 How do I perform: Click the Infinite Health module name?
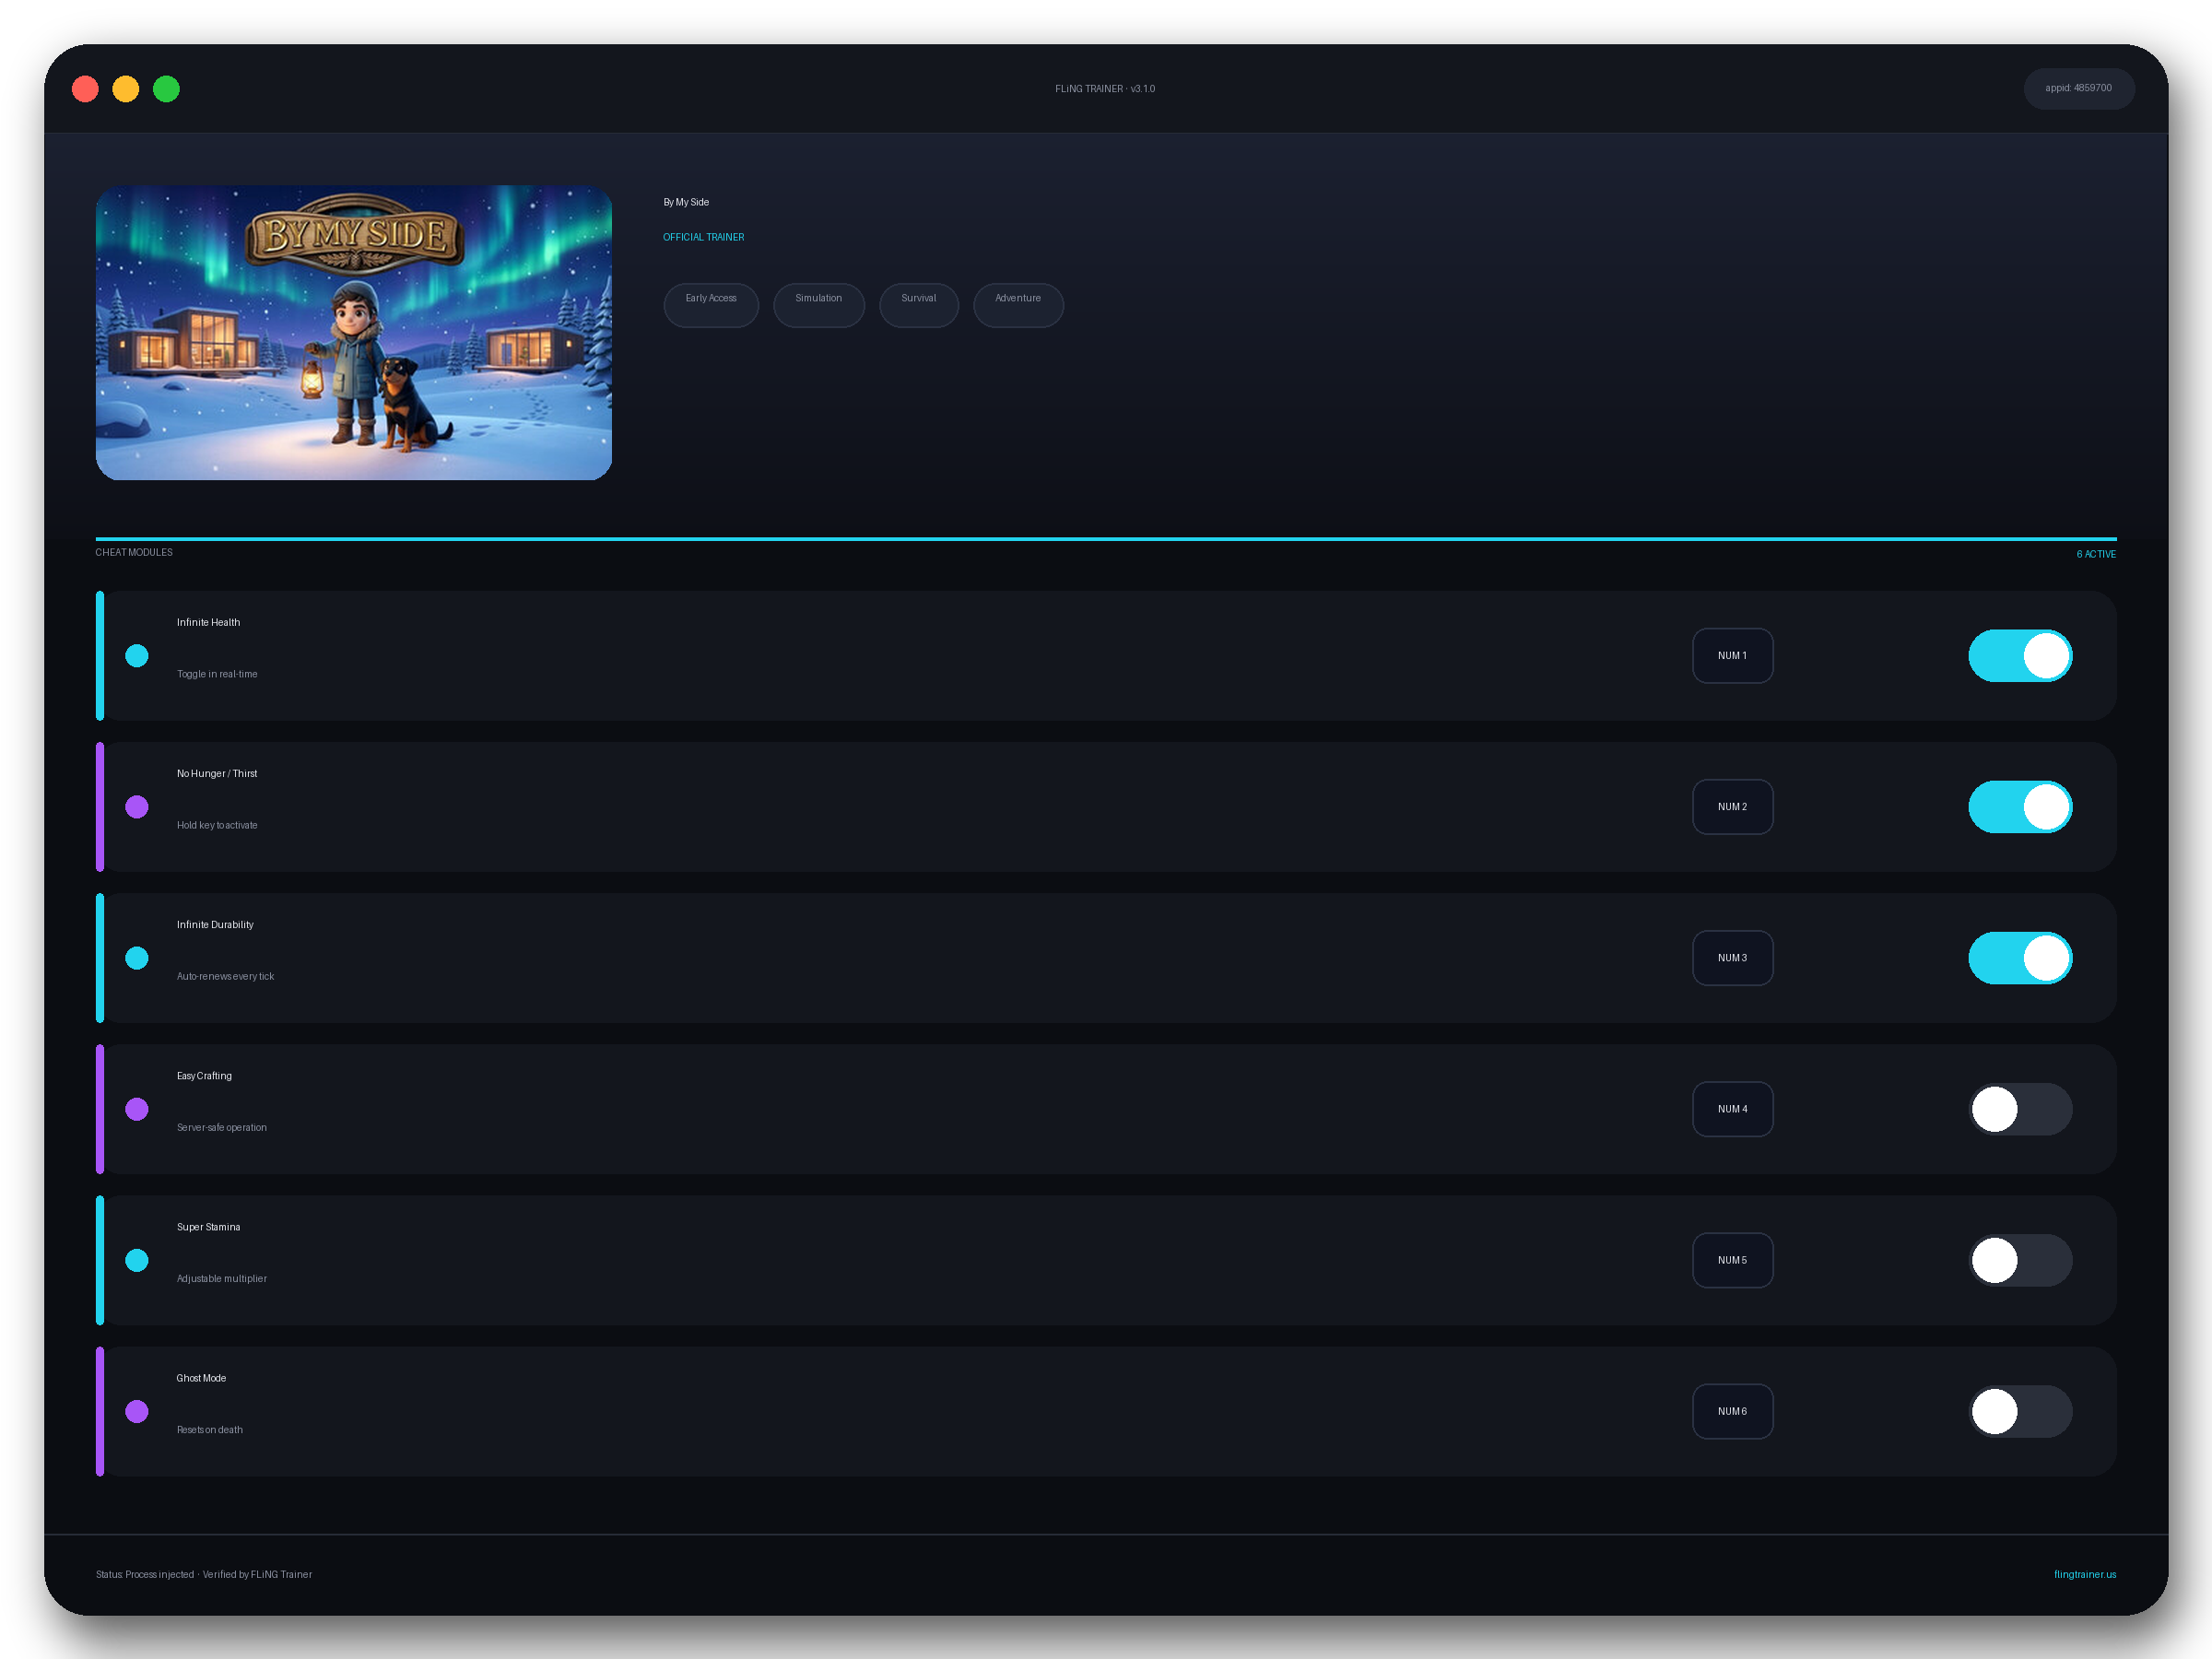click(208, 622)
